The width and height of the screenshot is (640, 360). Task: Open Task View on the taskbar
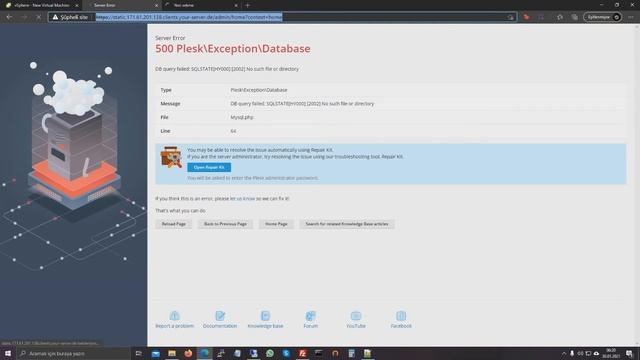[139, 353]
